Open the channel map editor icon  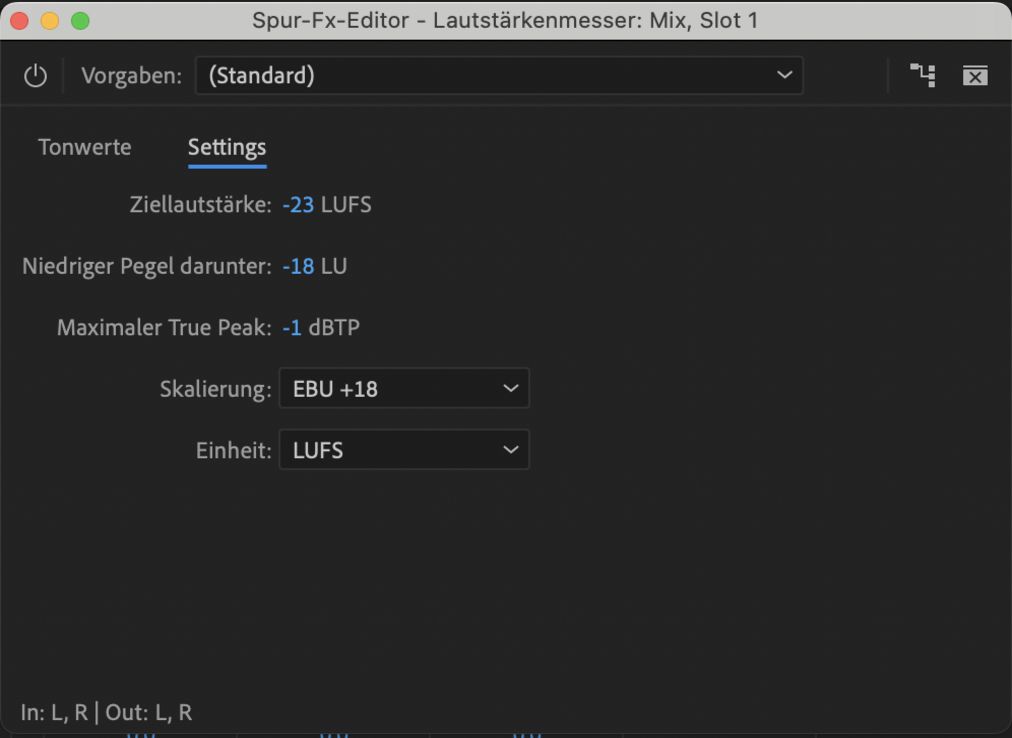(x=922, y=76)
